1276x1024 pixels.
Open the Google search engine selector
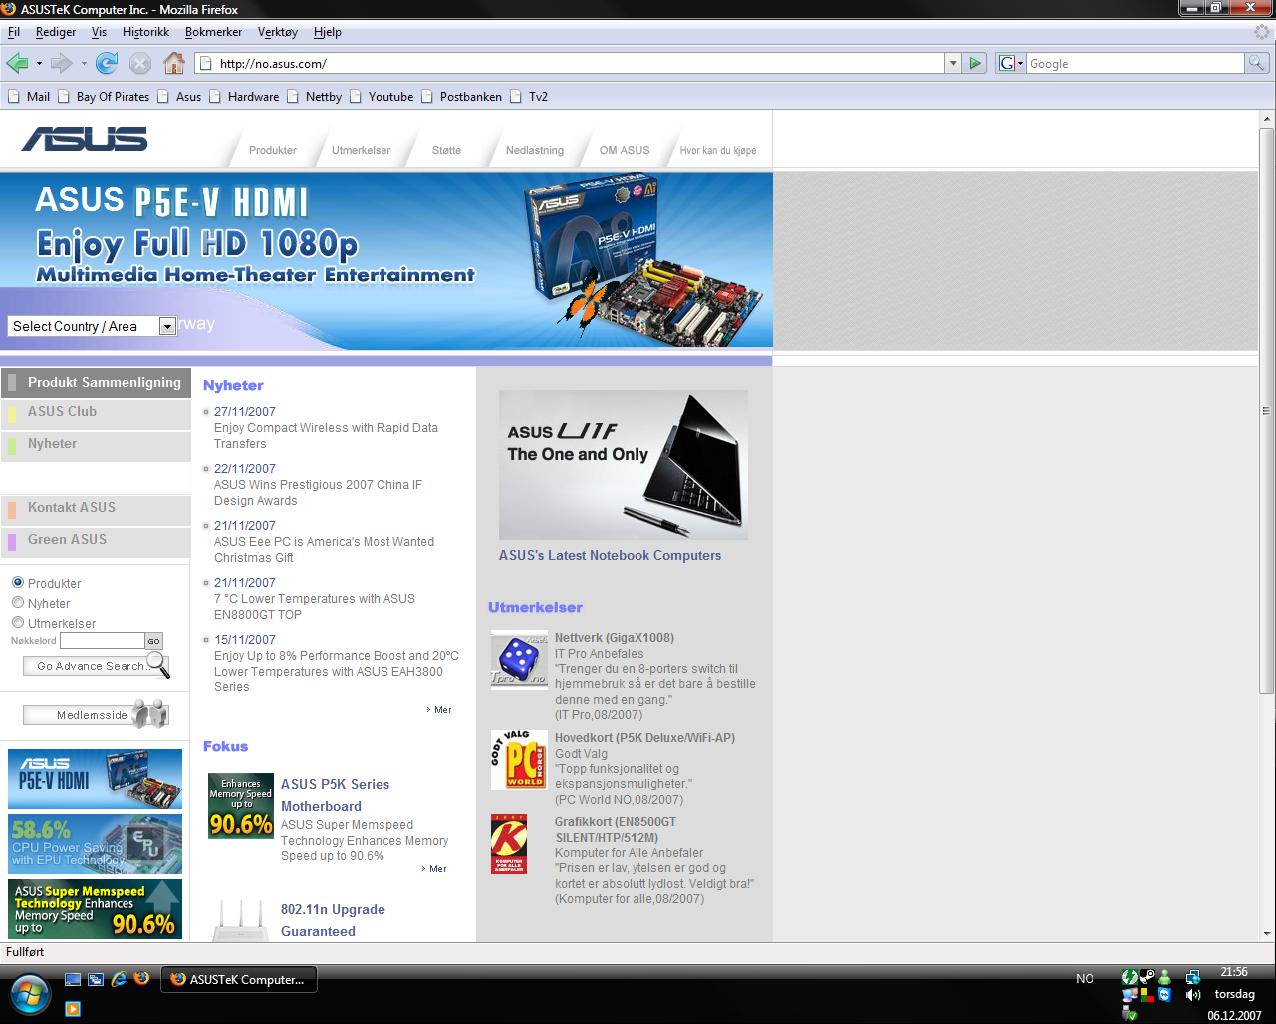pyautogui.click(x=1011, y=63)
